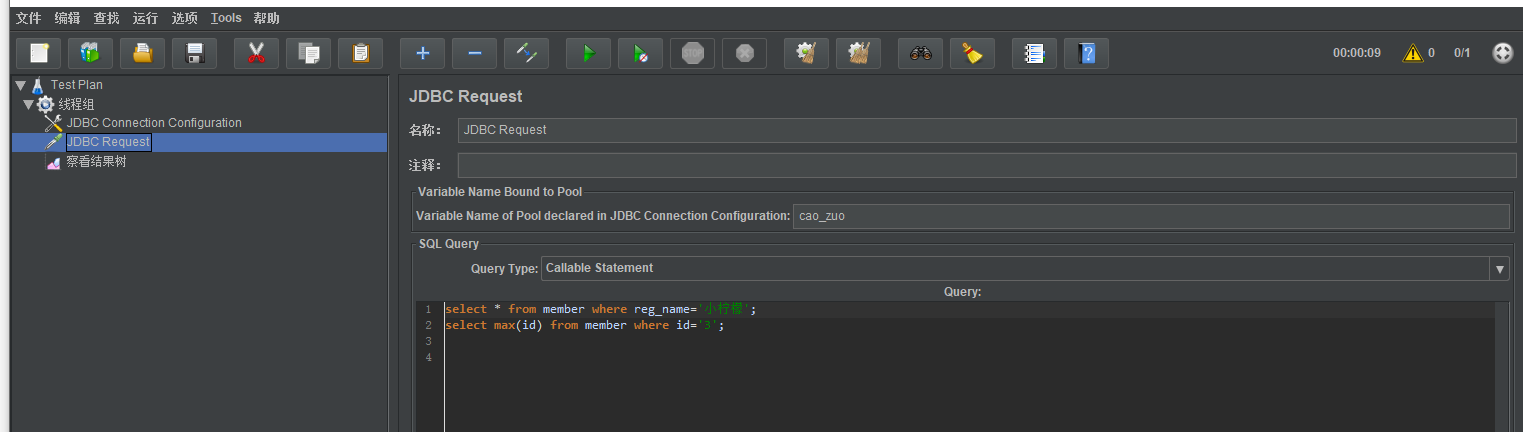Click the Save floppy disk icon
Screen dimensions: 1523x432
pyautogui.click(x=195, y=54)
